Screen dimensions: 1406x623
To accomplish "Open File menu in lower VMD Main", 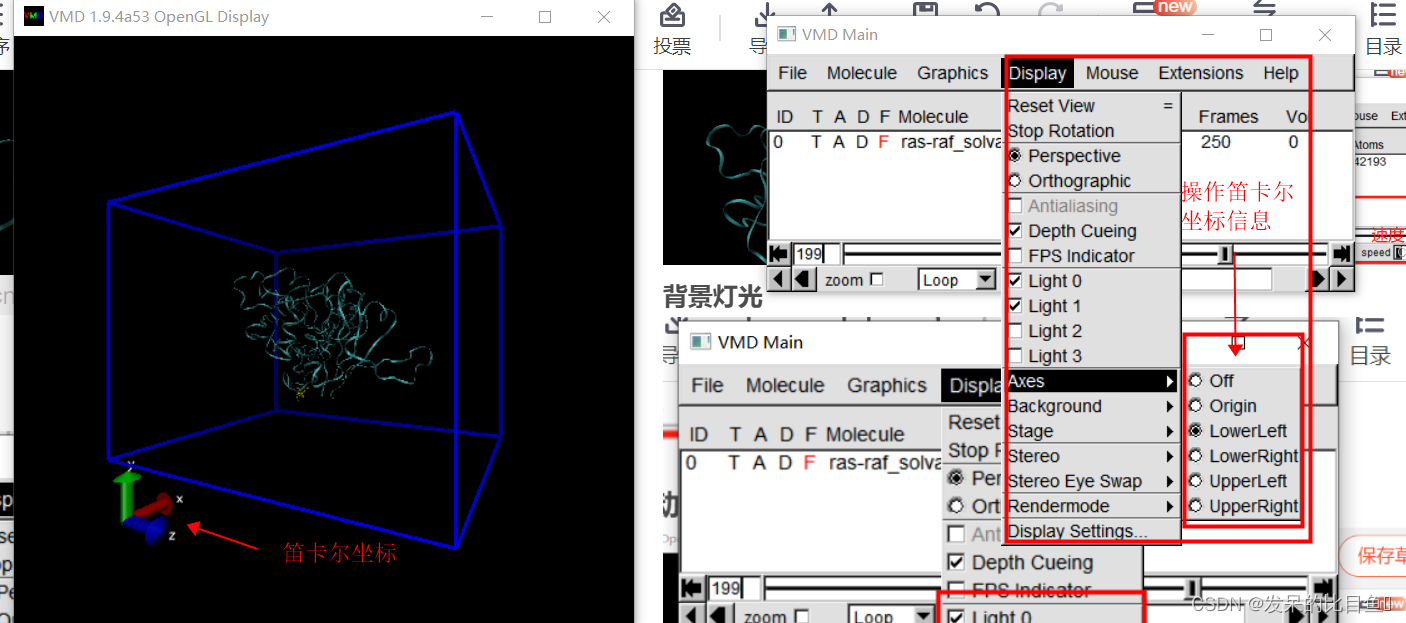I will (x=707, y=385).
